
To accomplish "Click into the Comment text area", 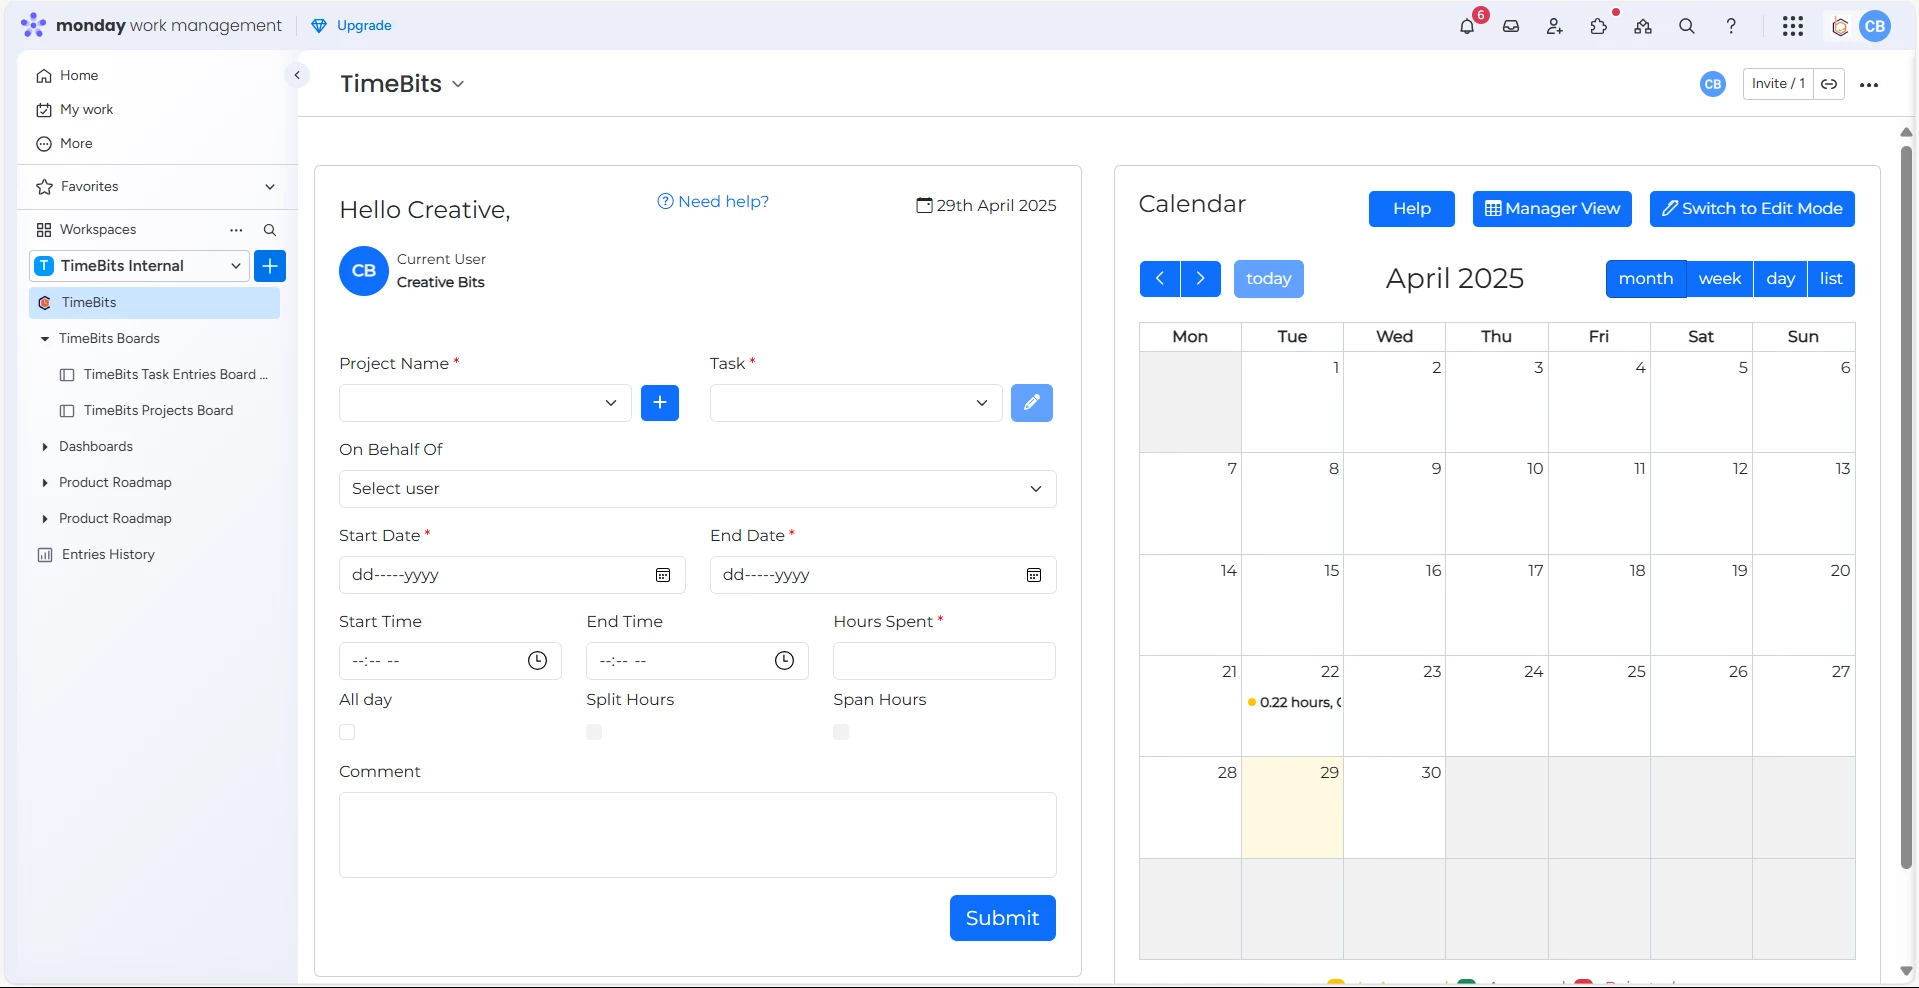I will coord(698,835).
